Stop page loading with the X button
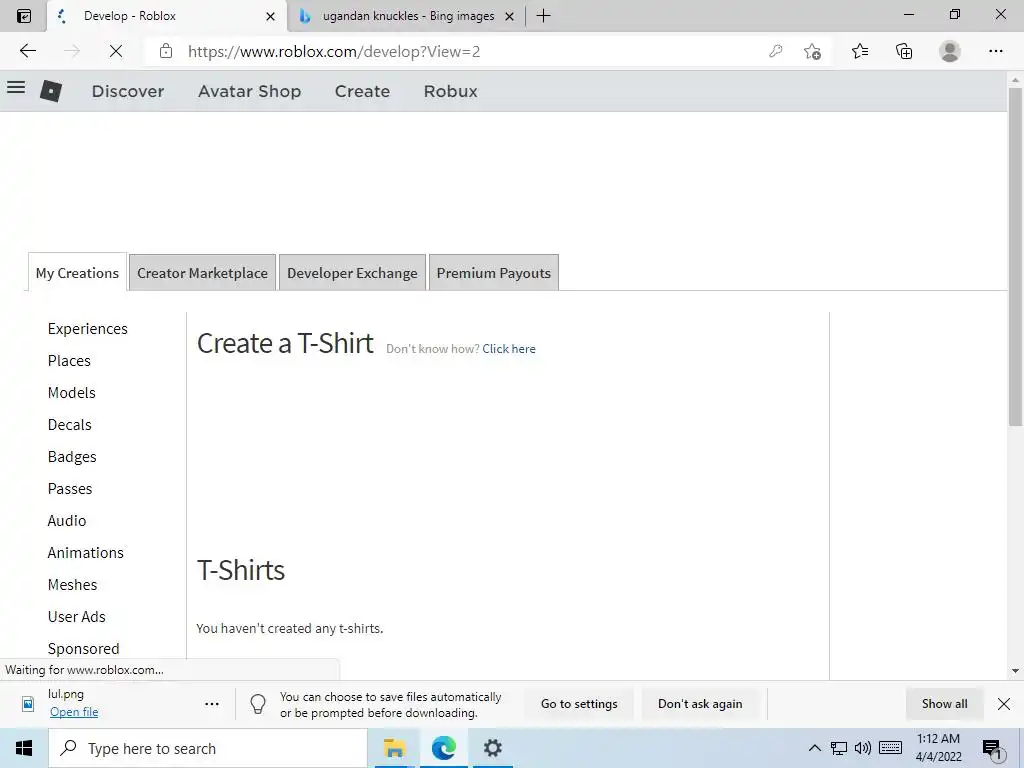The height and width of the screenshot is (768, 1024). (116, 51)
